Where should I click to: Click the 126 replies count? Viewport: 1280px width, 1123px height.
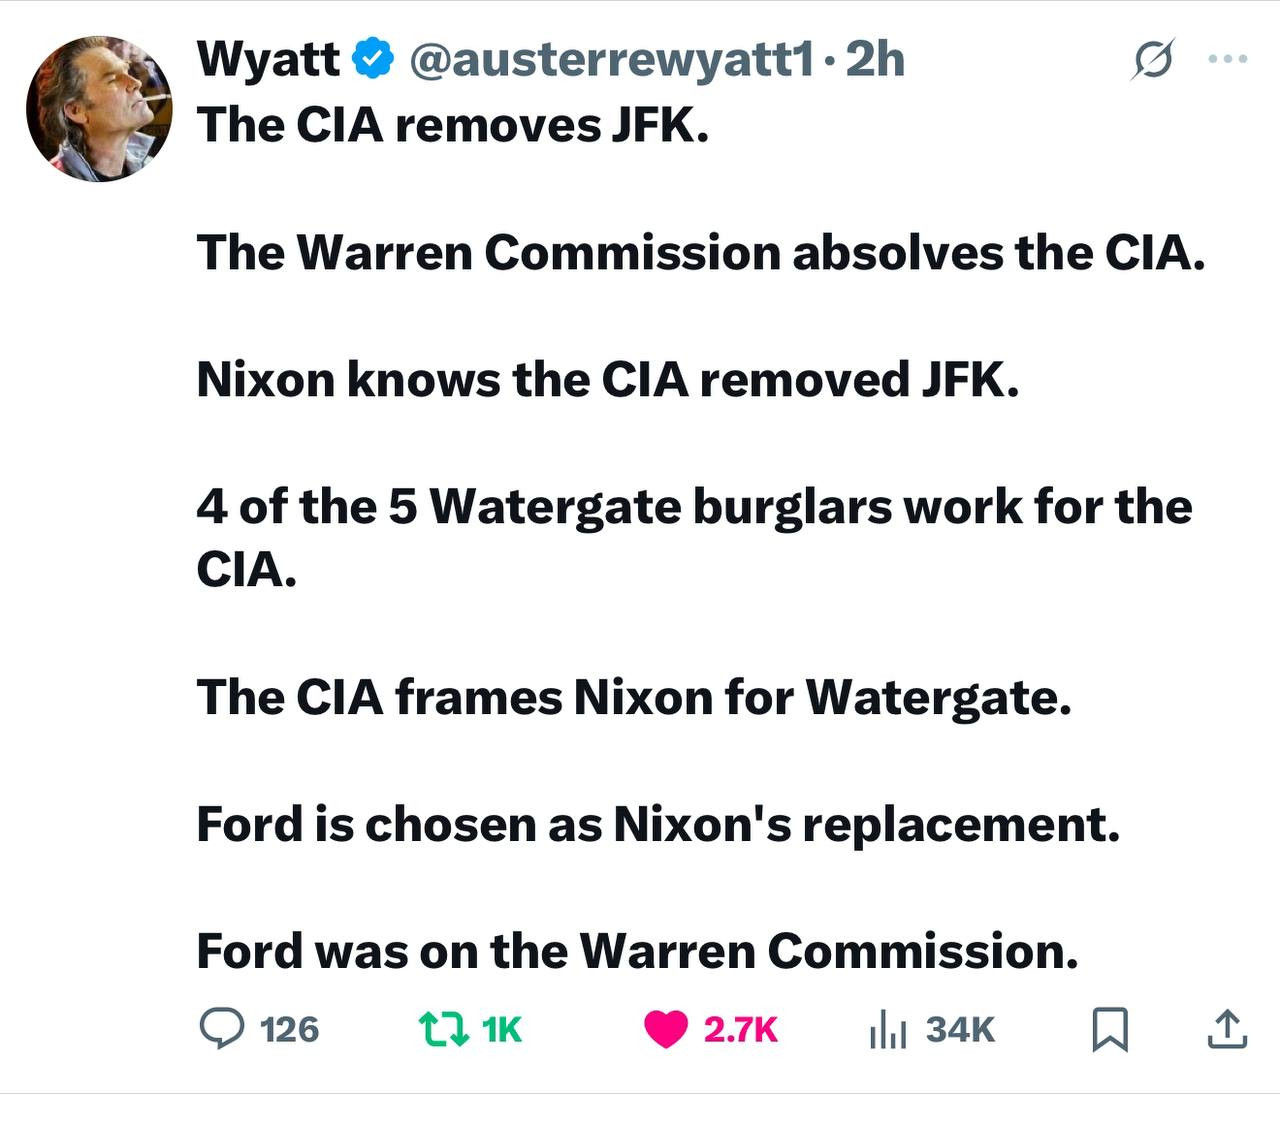click(289, 1029)
